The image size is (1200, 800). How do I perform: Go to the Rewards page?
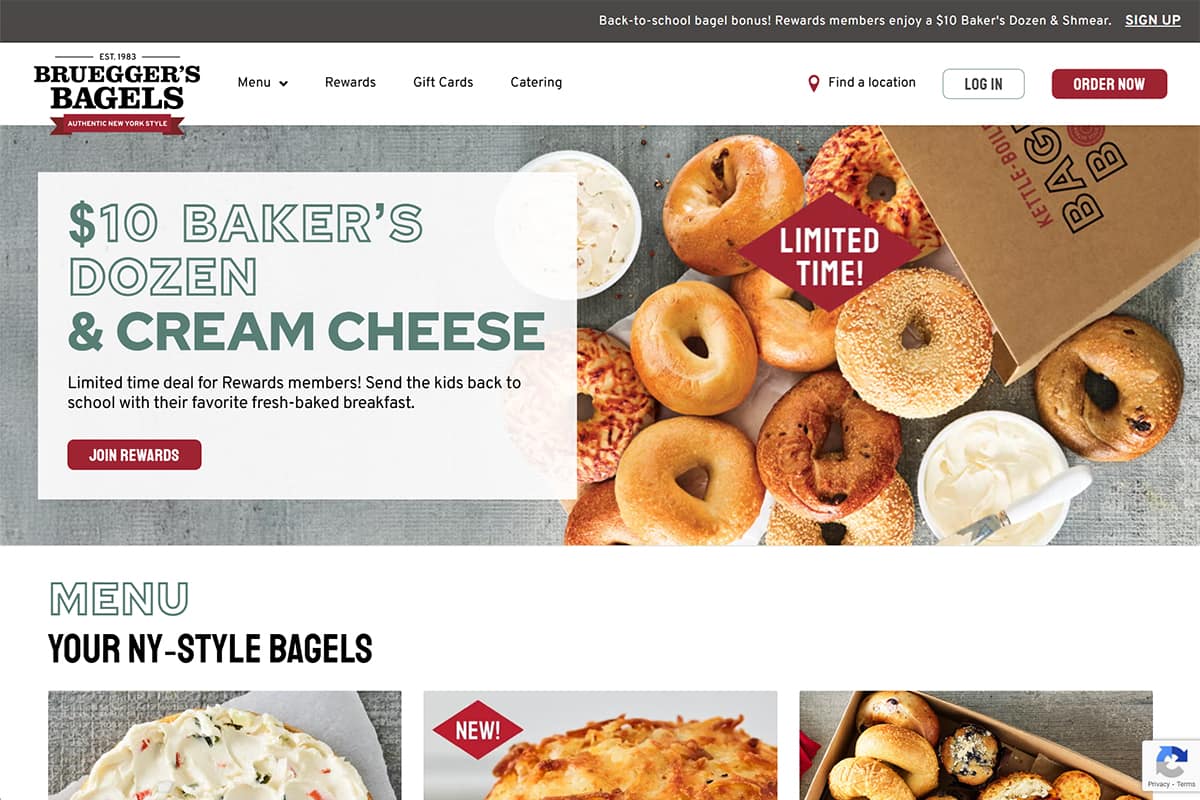[x=350, y=83]
